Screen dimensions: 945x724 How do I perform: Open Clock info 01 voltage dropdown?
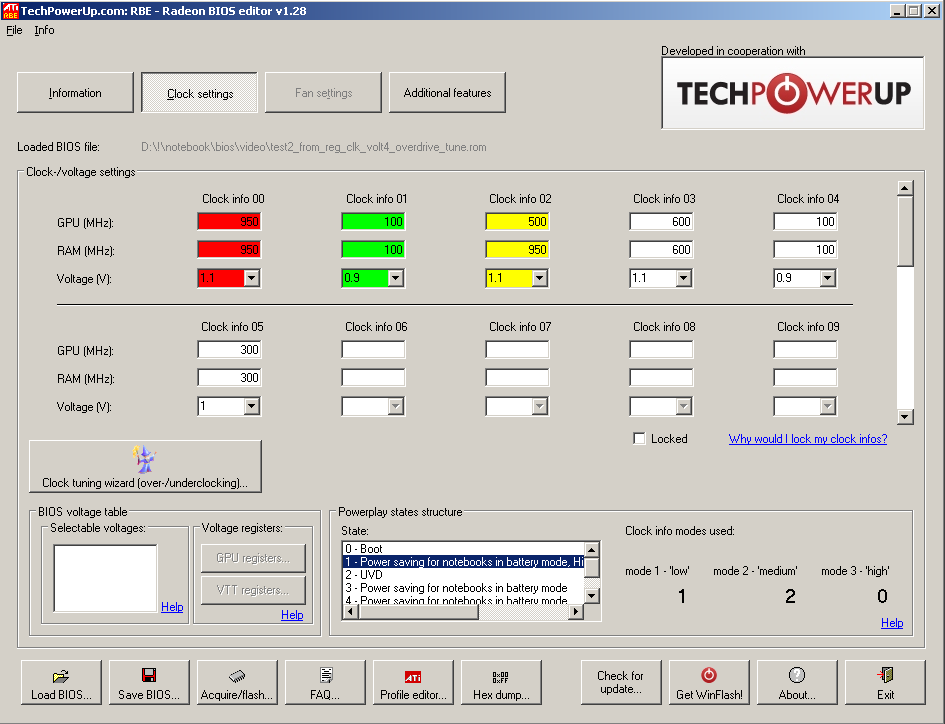point(396,278)
